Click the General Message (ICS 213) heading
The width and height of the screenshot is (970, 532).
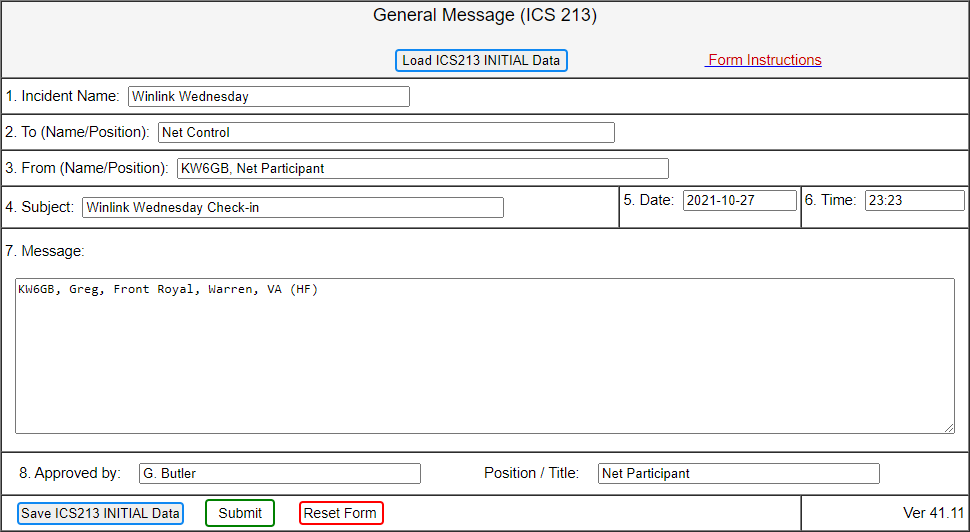(485, 16)
